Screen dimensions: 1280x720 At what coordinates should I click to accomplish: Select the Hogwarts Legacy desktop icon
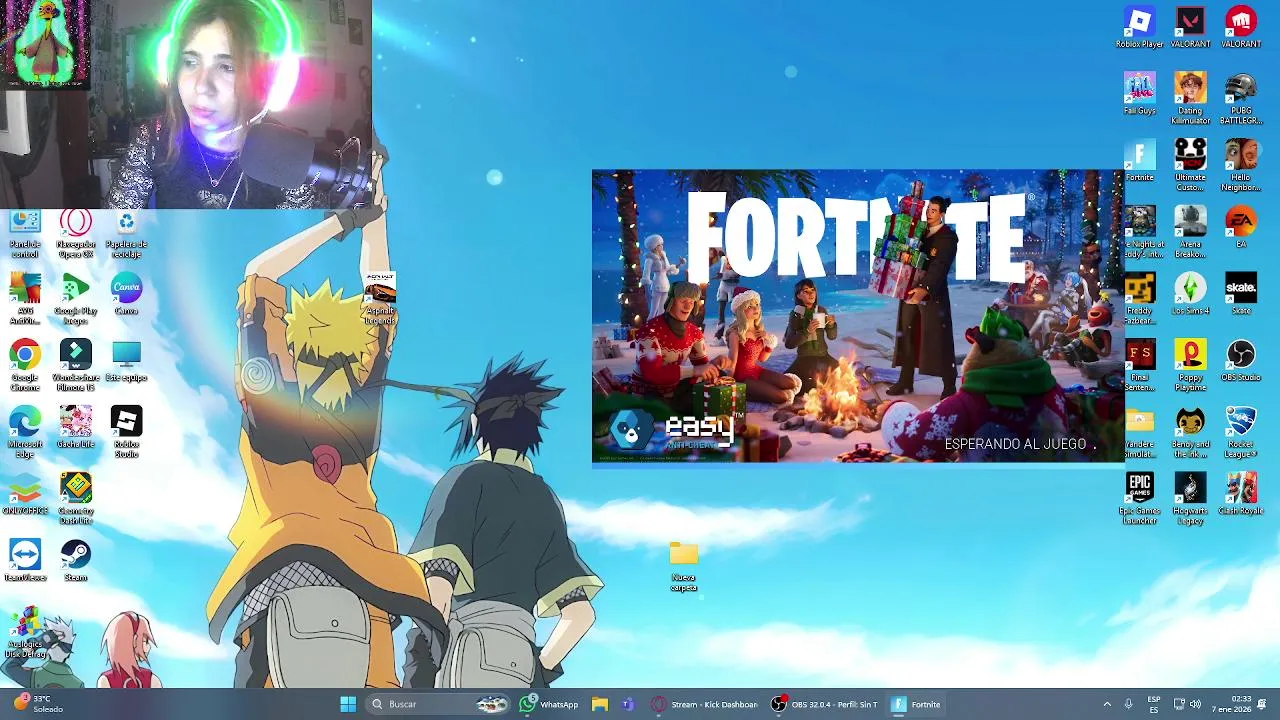tap(1190, 499)
